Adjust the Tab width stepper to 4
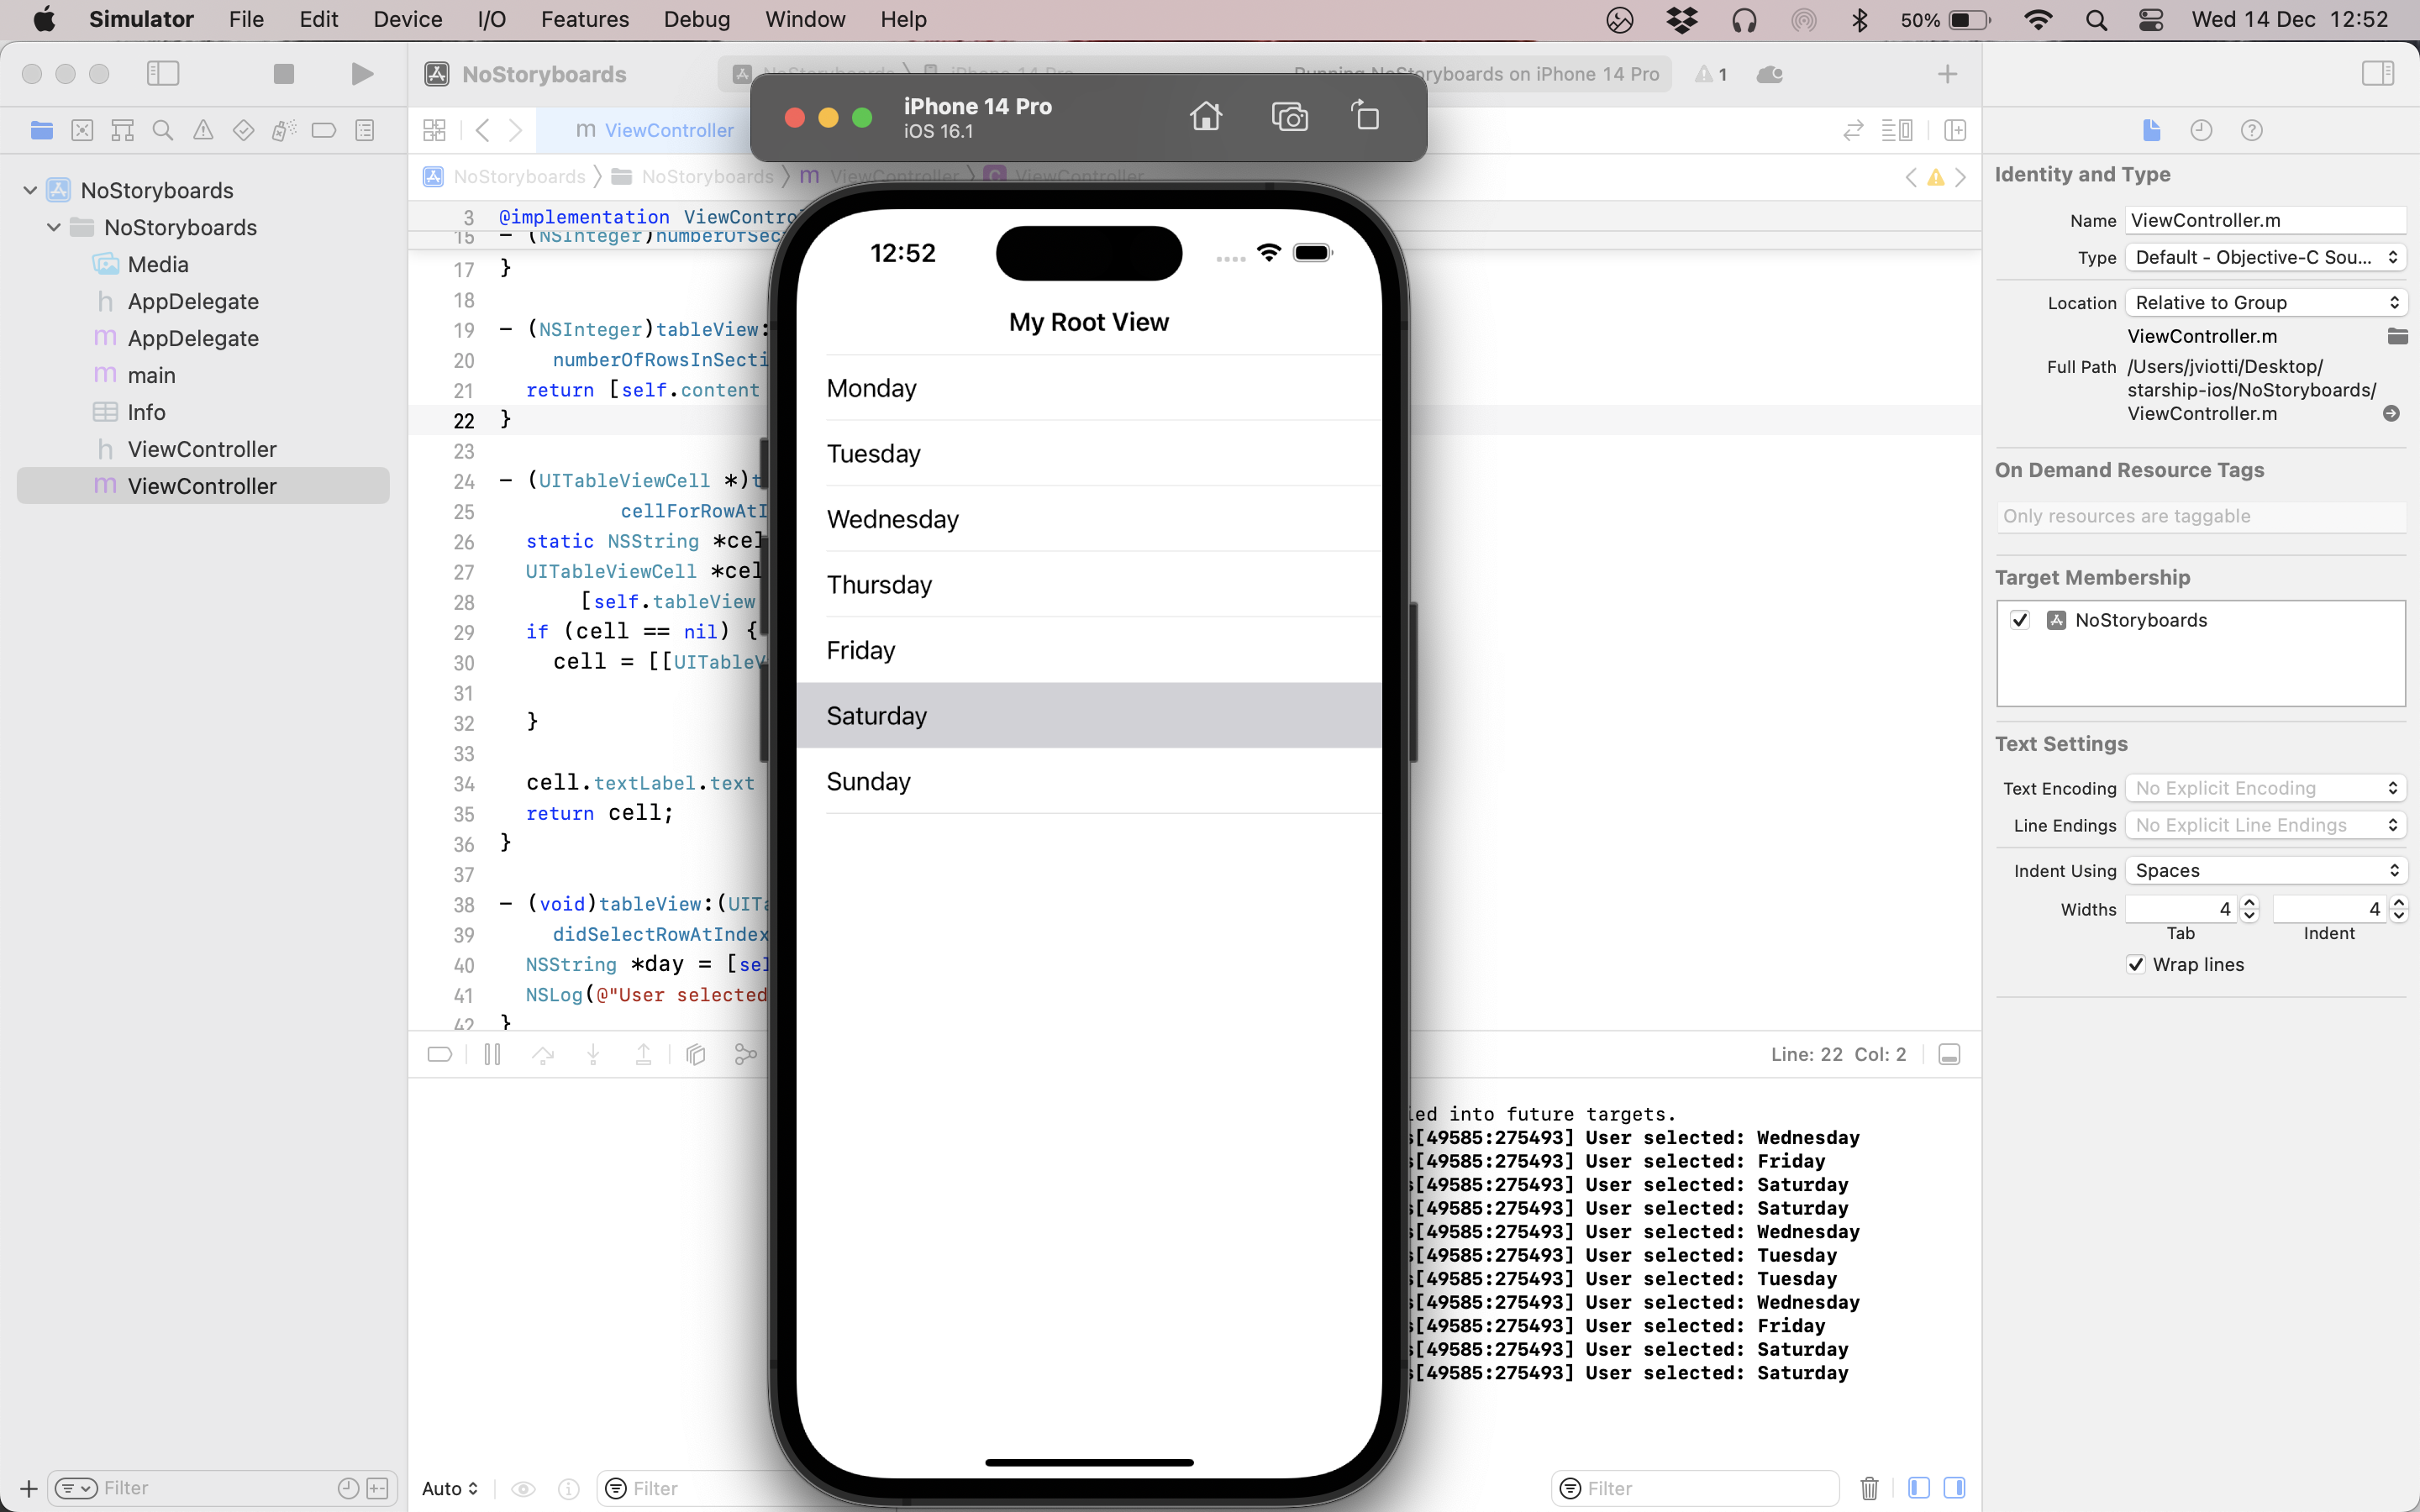 pos(2249,907)
